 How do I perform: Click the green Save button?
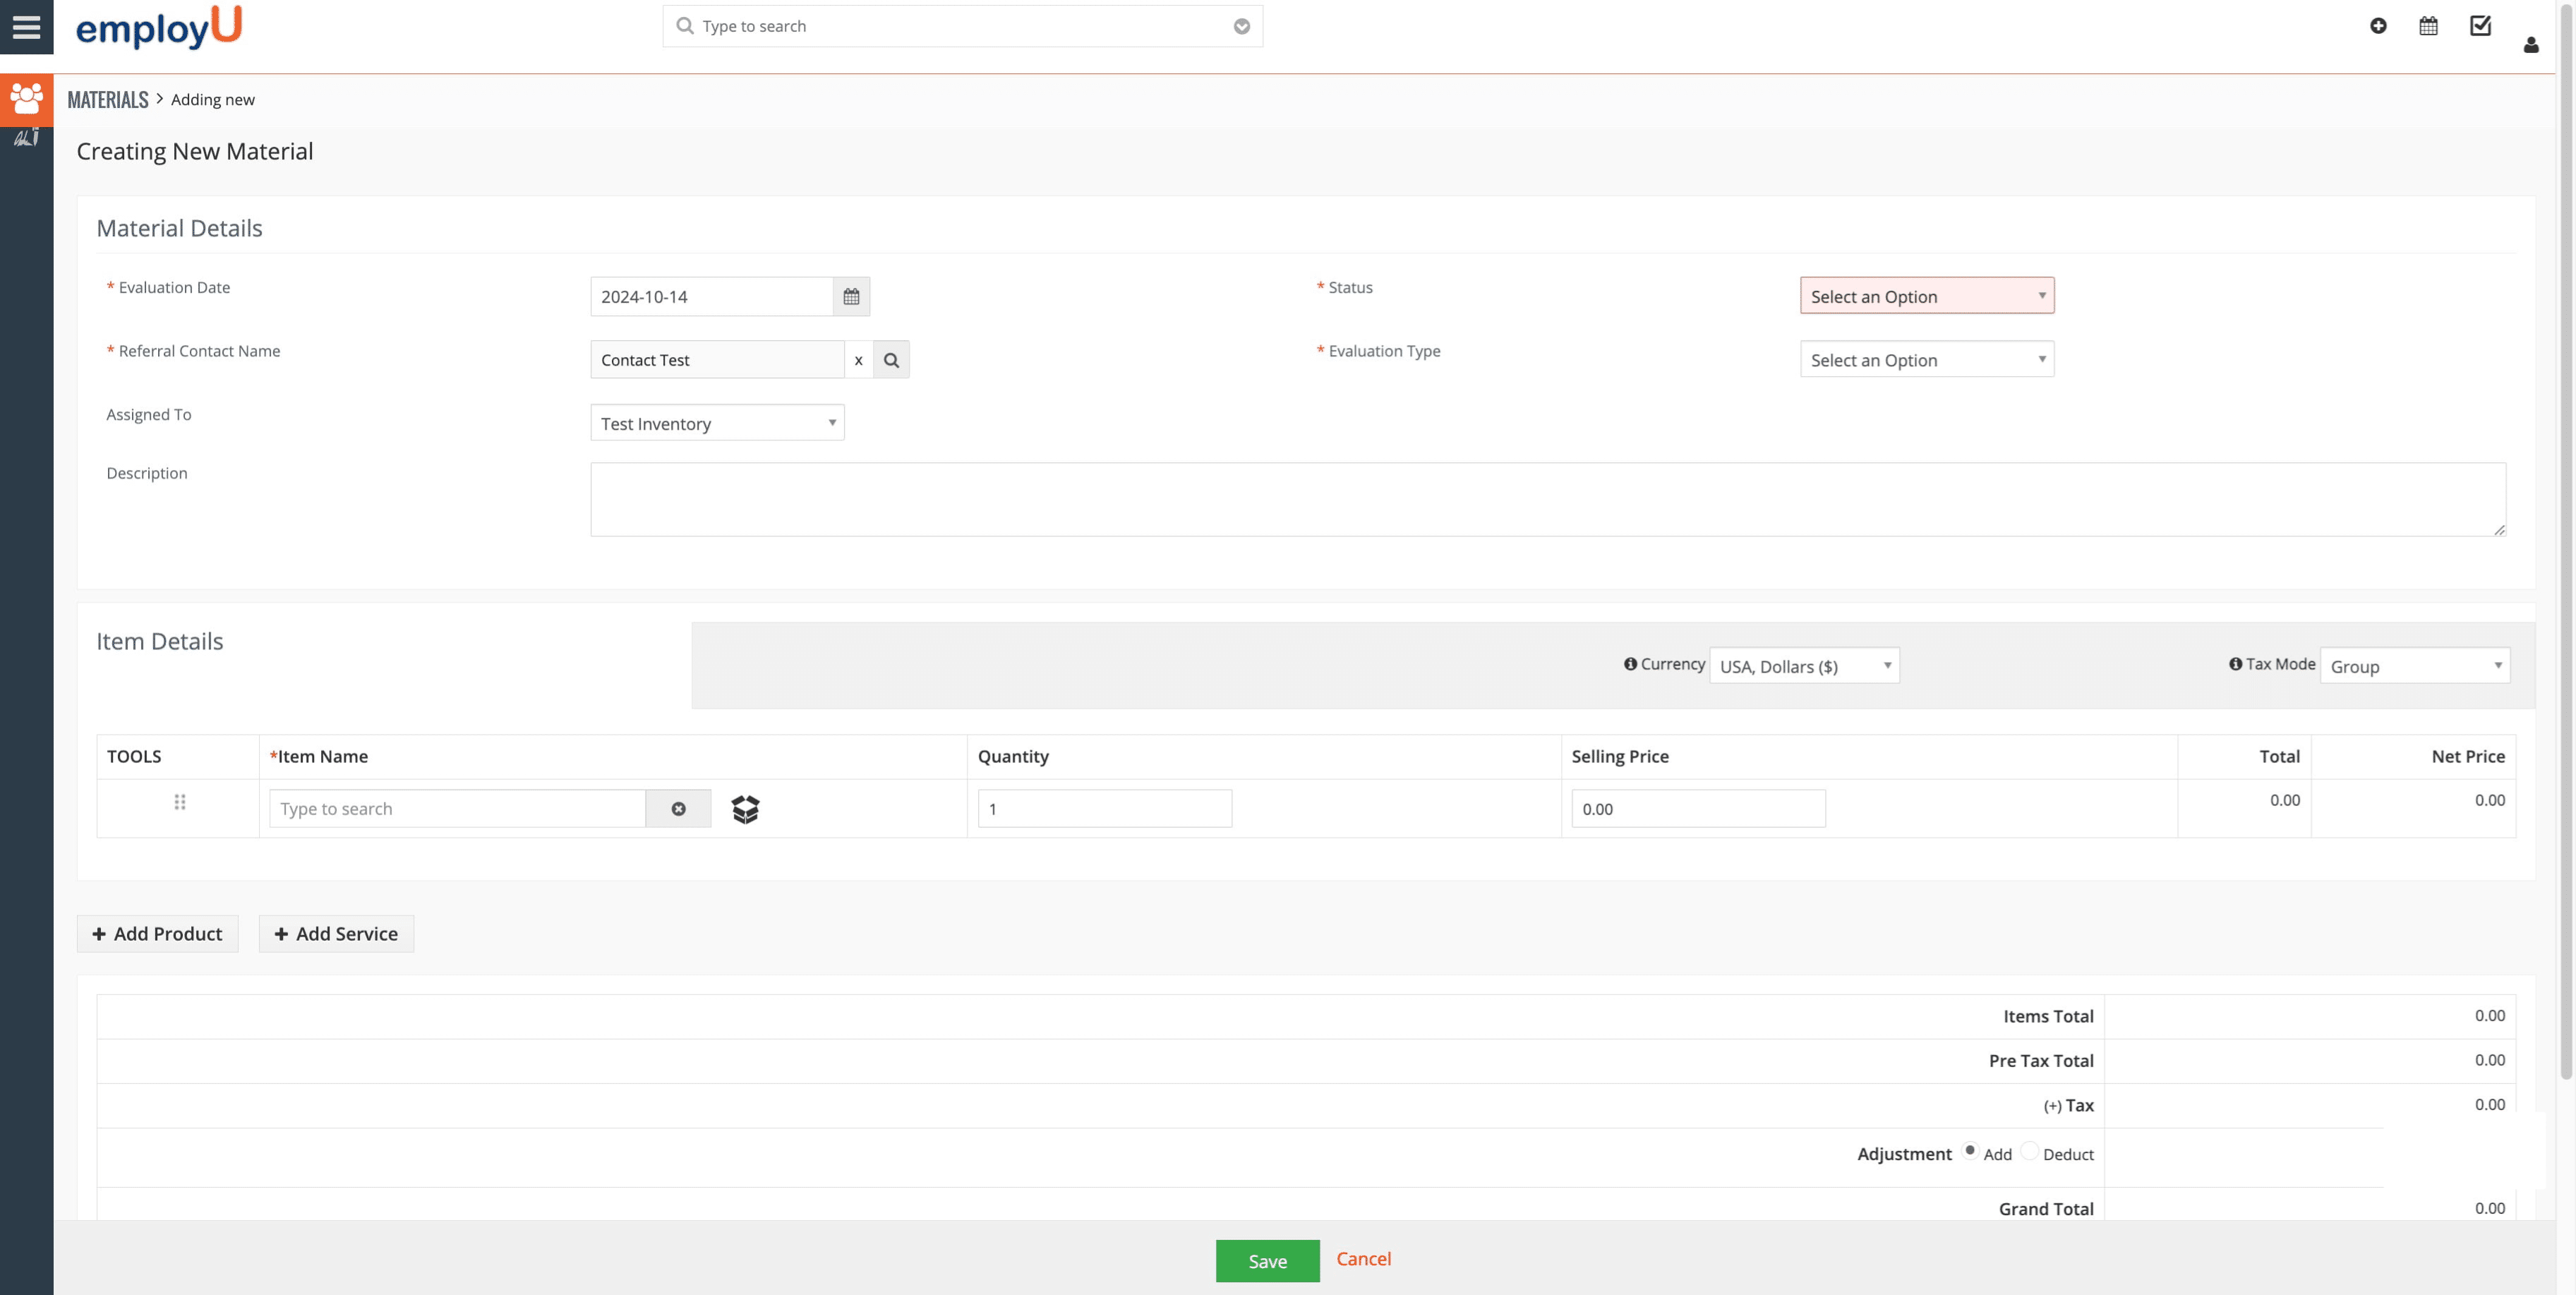[x=1267, y=1261]
